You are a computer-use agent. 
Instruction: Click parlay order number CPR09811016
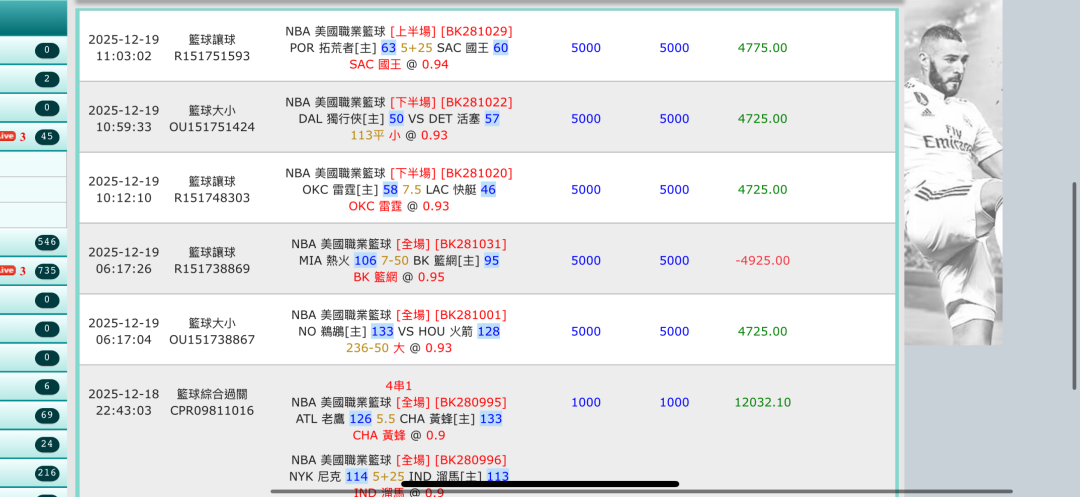pos(212,411)
